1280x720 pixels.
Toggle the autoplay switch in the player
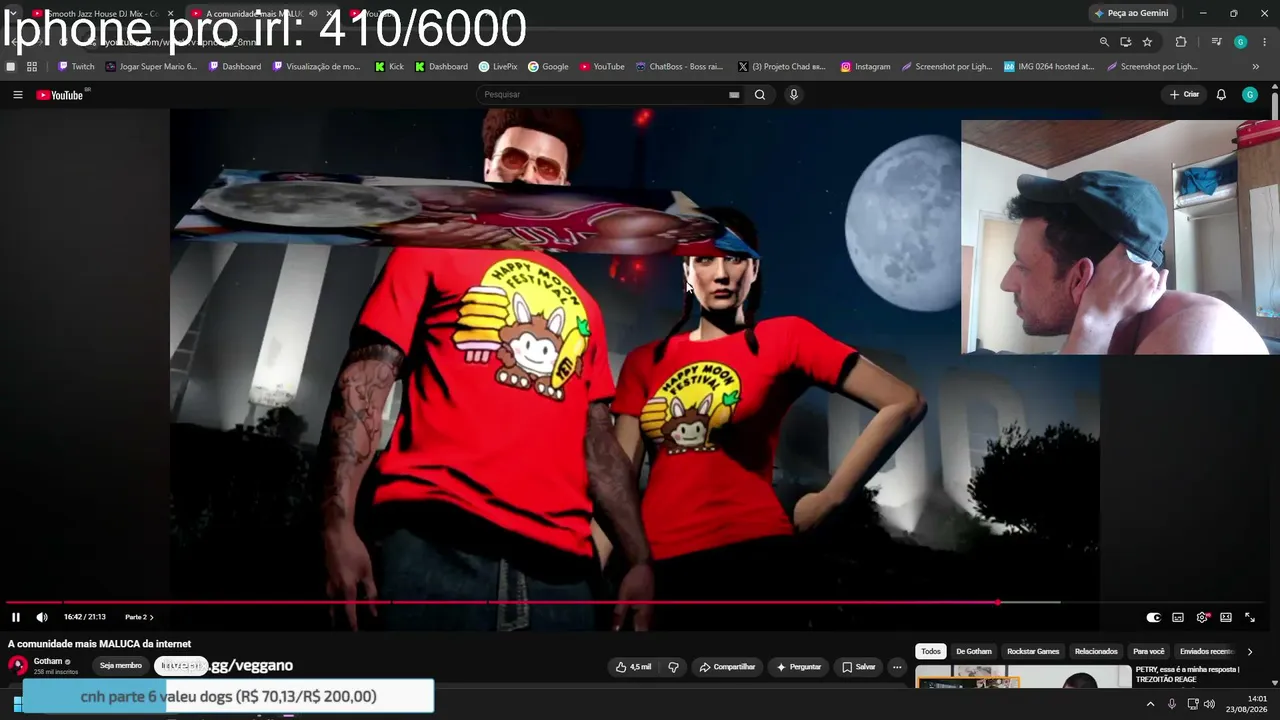(1154, 617)
